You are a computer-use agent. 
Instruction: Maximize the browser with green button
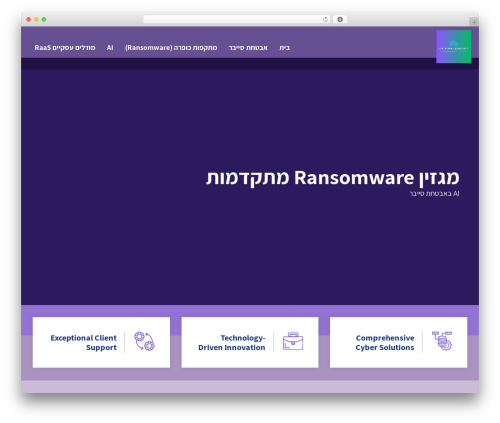point(44,19)
